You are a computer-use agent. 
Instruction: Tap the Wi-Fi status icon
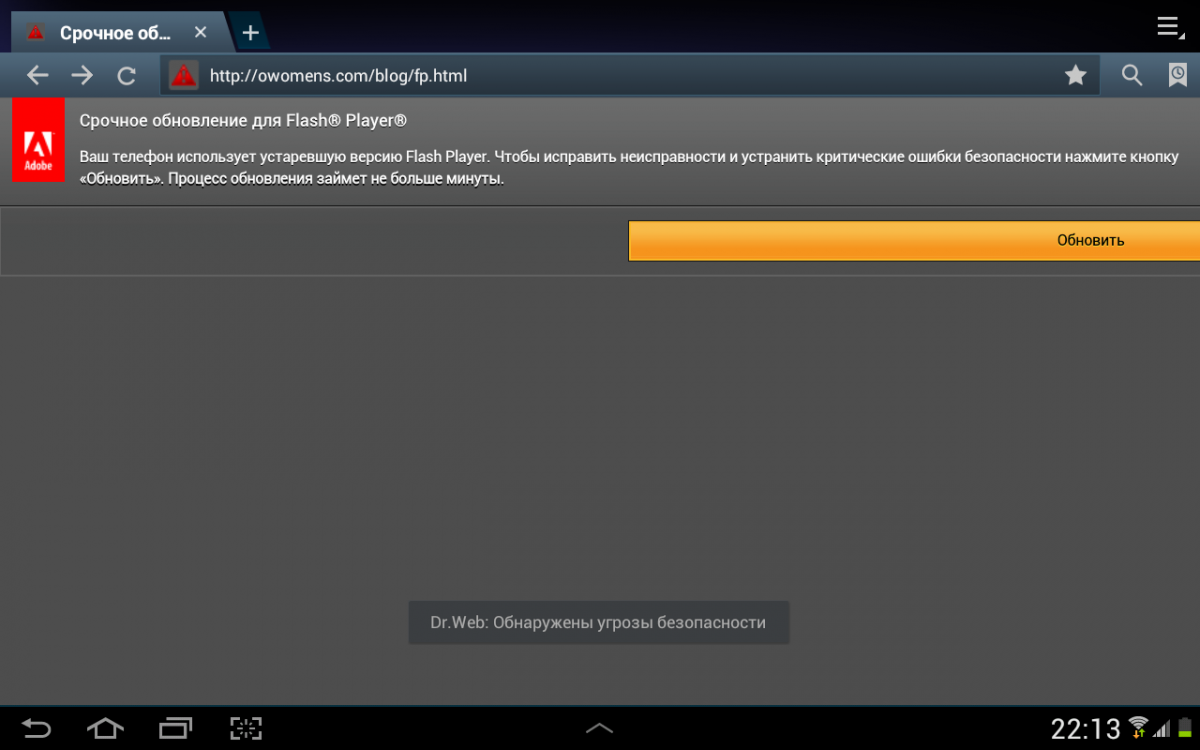click(x=1138, y=727)
